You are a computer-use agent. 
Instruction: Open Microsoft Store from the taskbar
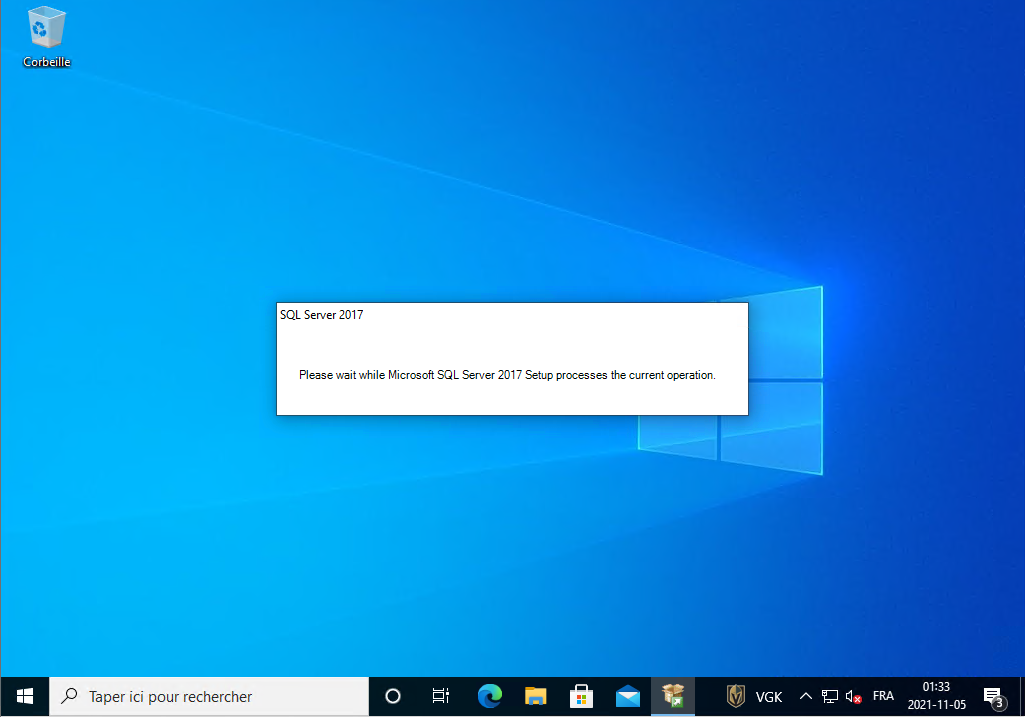point(582,696)
